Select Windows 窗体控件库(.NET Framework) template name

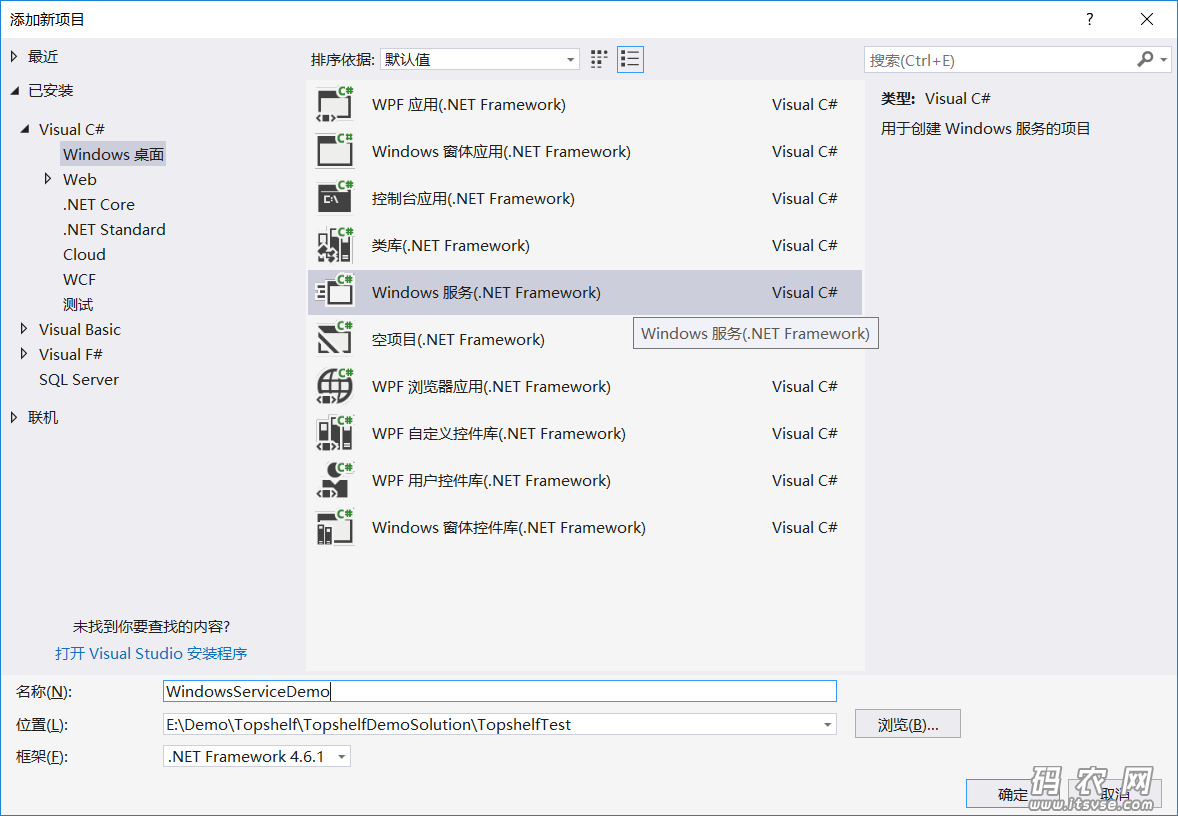click(509, 527)
